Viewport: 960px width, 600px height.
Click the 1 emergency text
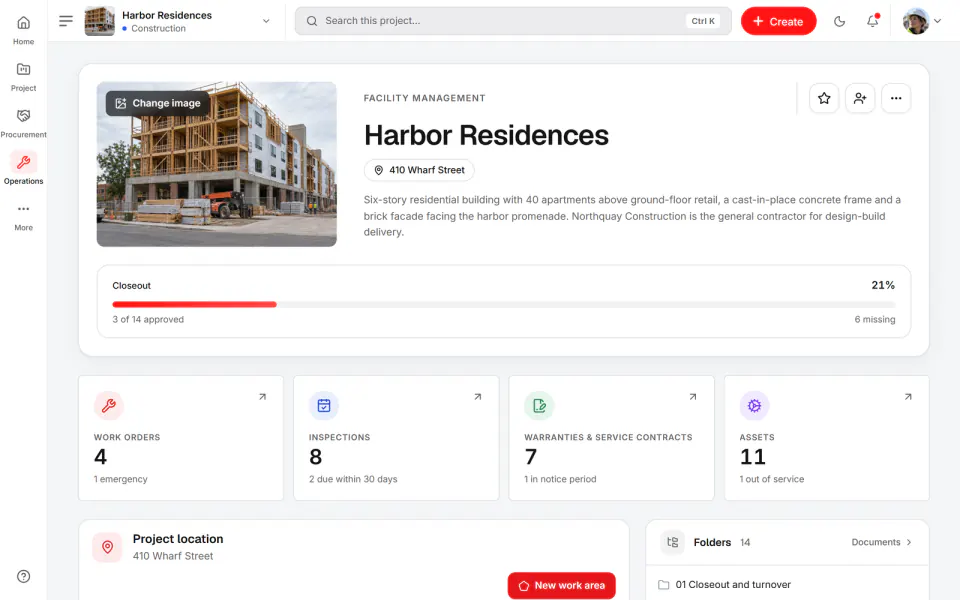121,479
